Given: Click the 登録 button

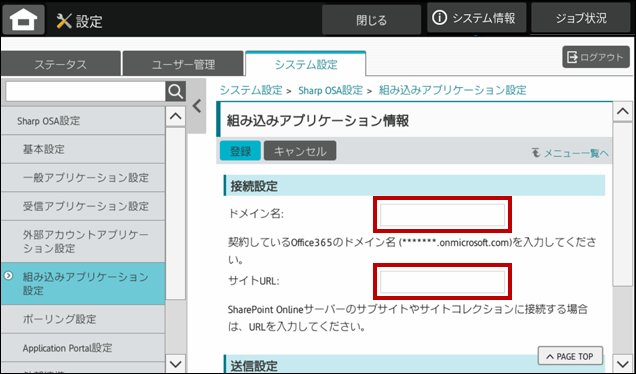Looking at the screenshot, I should [x=240, y=151].
